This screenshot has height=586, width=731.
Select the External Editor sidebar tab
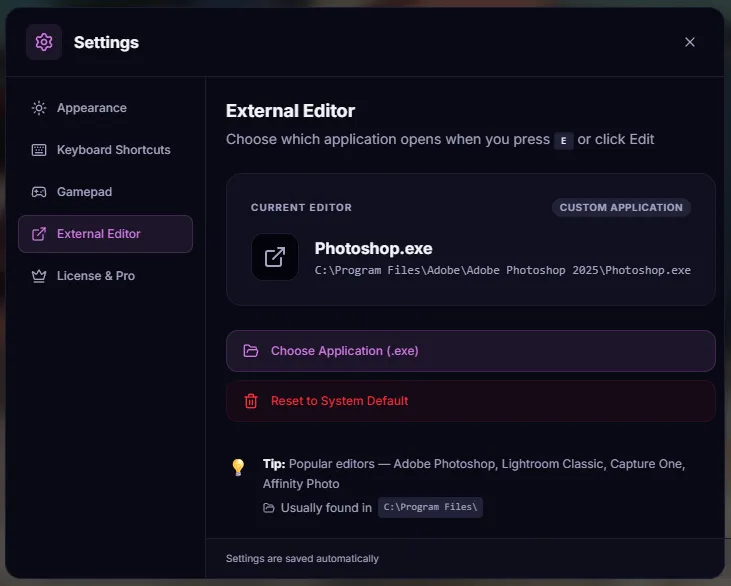point(105,234)
